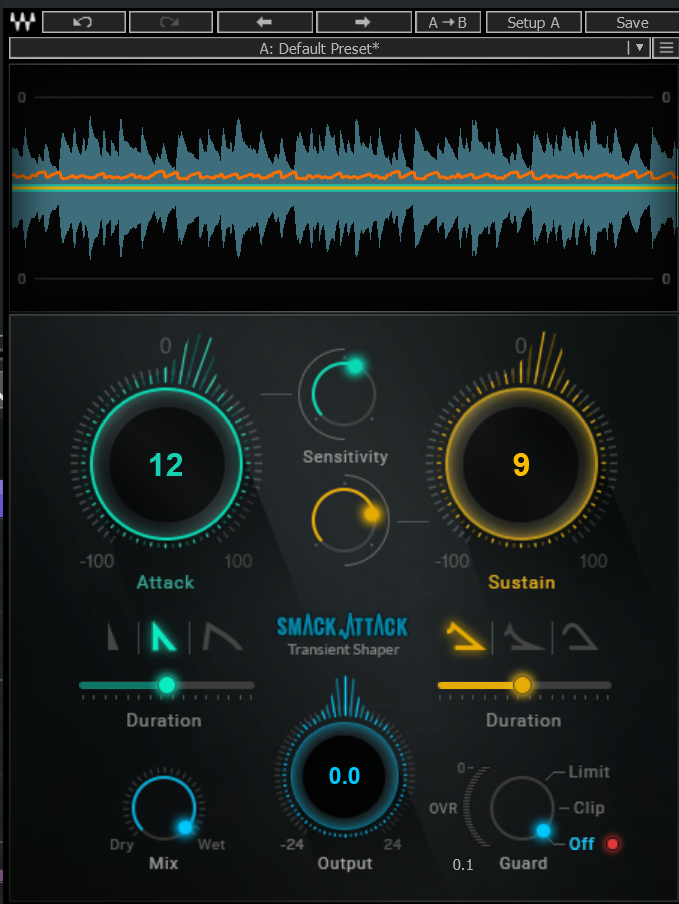Click the Attack label

coord(165,582)
